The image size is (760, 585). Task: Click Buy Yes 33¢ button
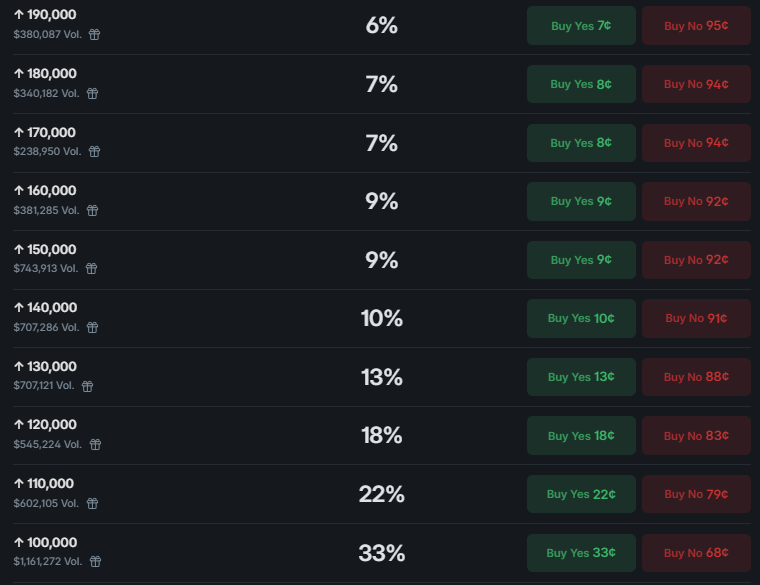(x=581, y=553)
